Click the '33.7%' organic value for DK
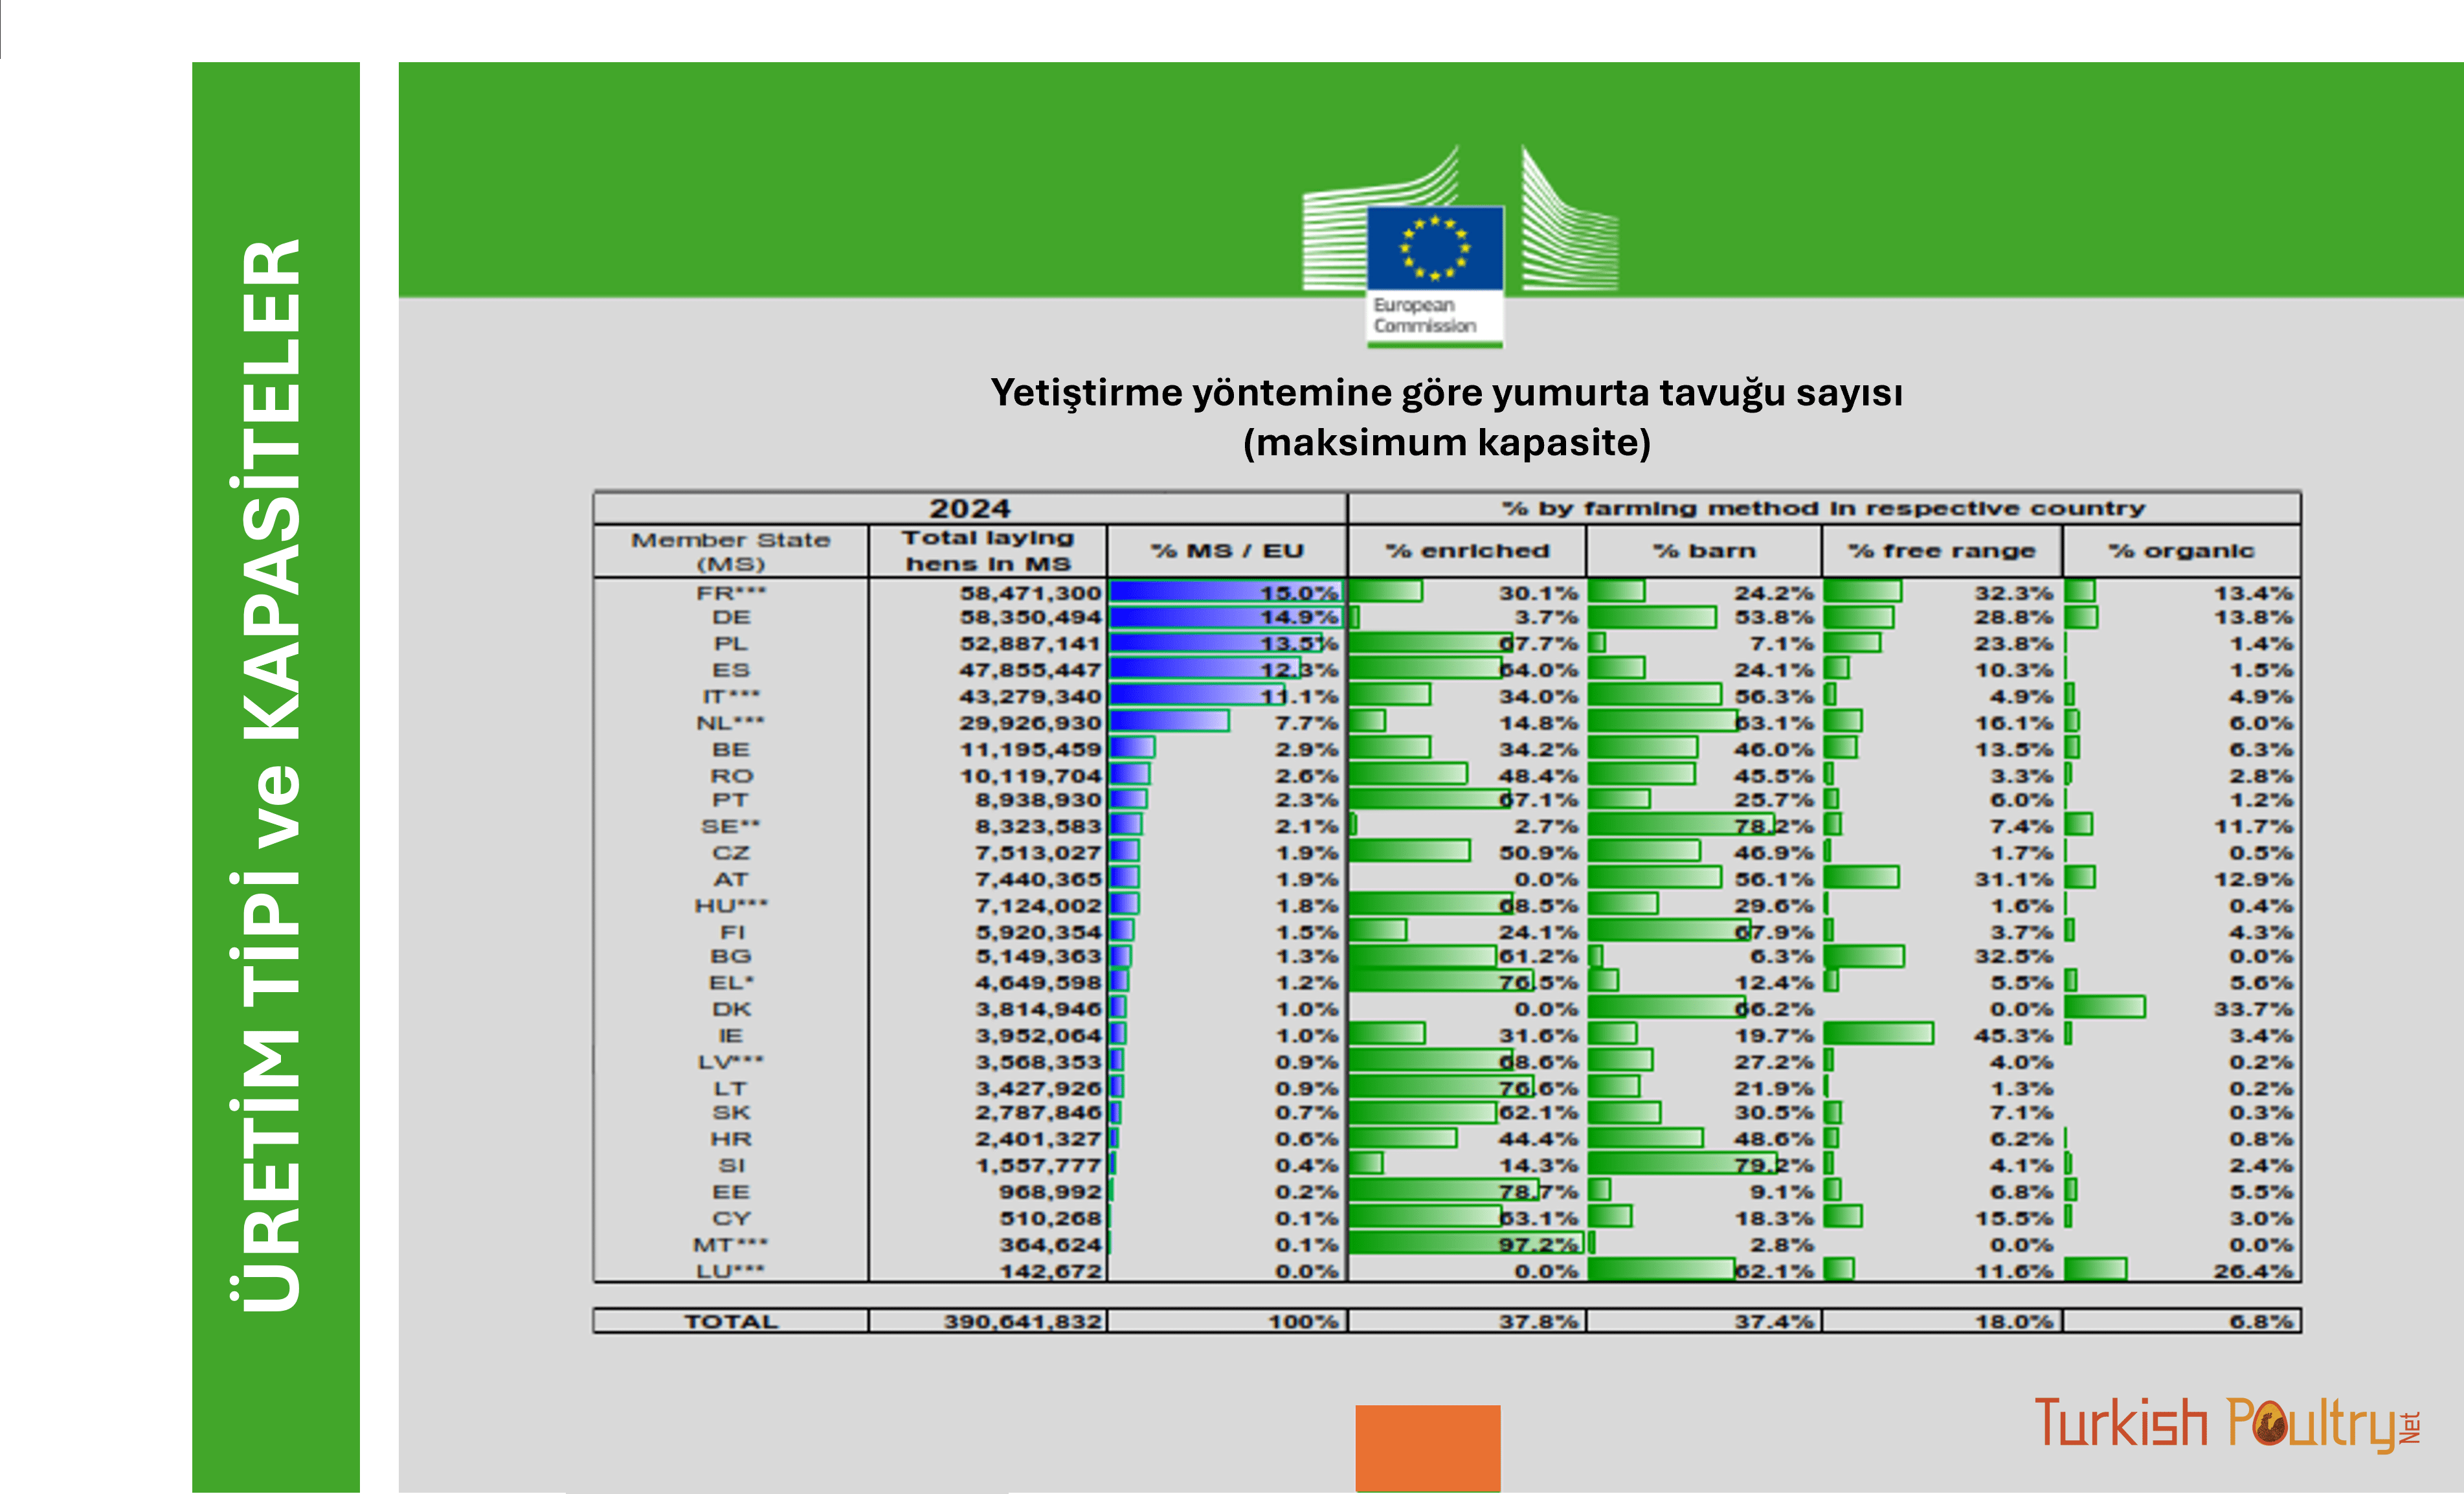 point(2253,1010)
